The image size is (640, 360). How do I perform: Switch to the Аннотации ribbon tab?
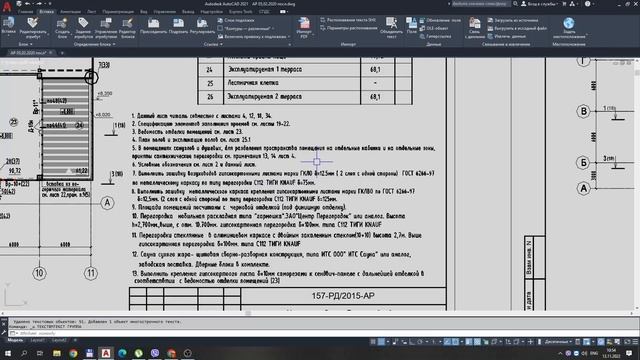(x=70, y=11)
